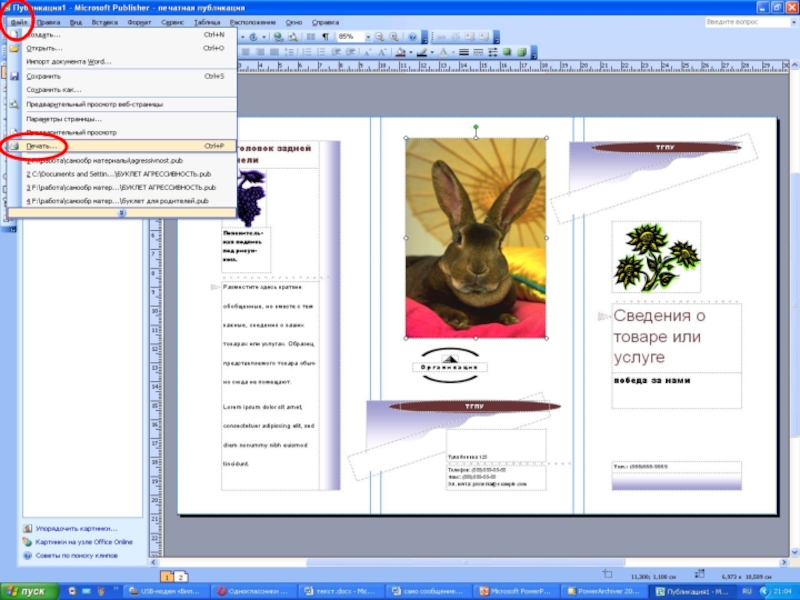
Task: Click the Windows Пуск start button
Action: [x=27, y=591]
